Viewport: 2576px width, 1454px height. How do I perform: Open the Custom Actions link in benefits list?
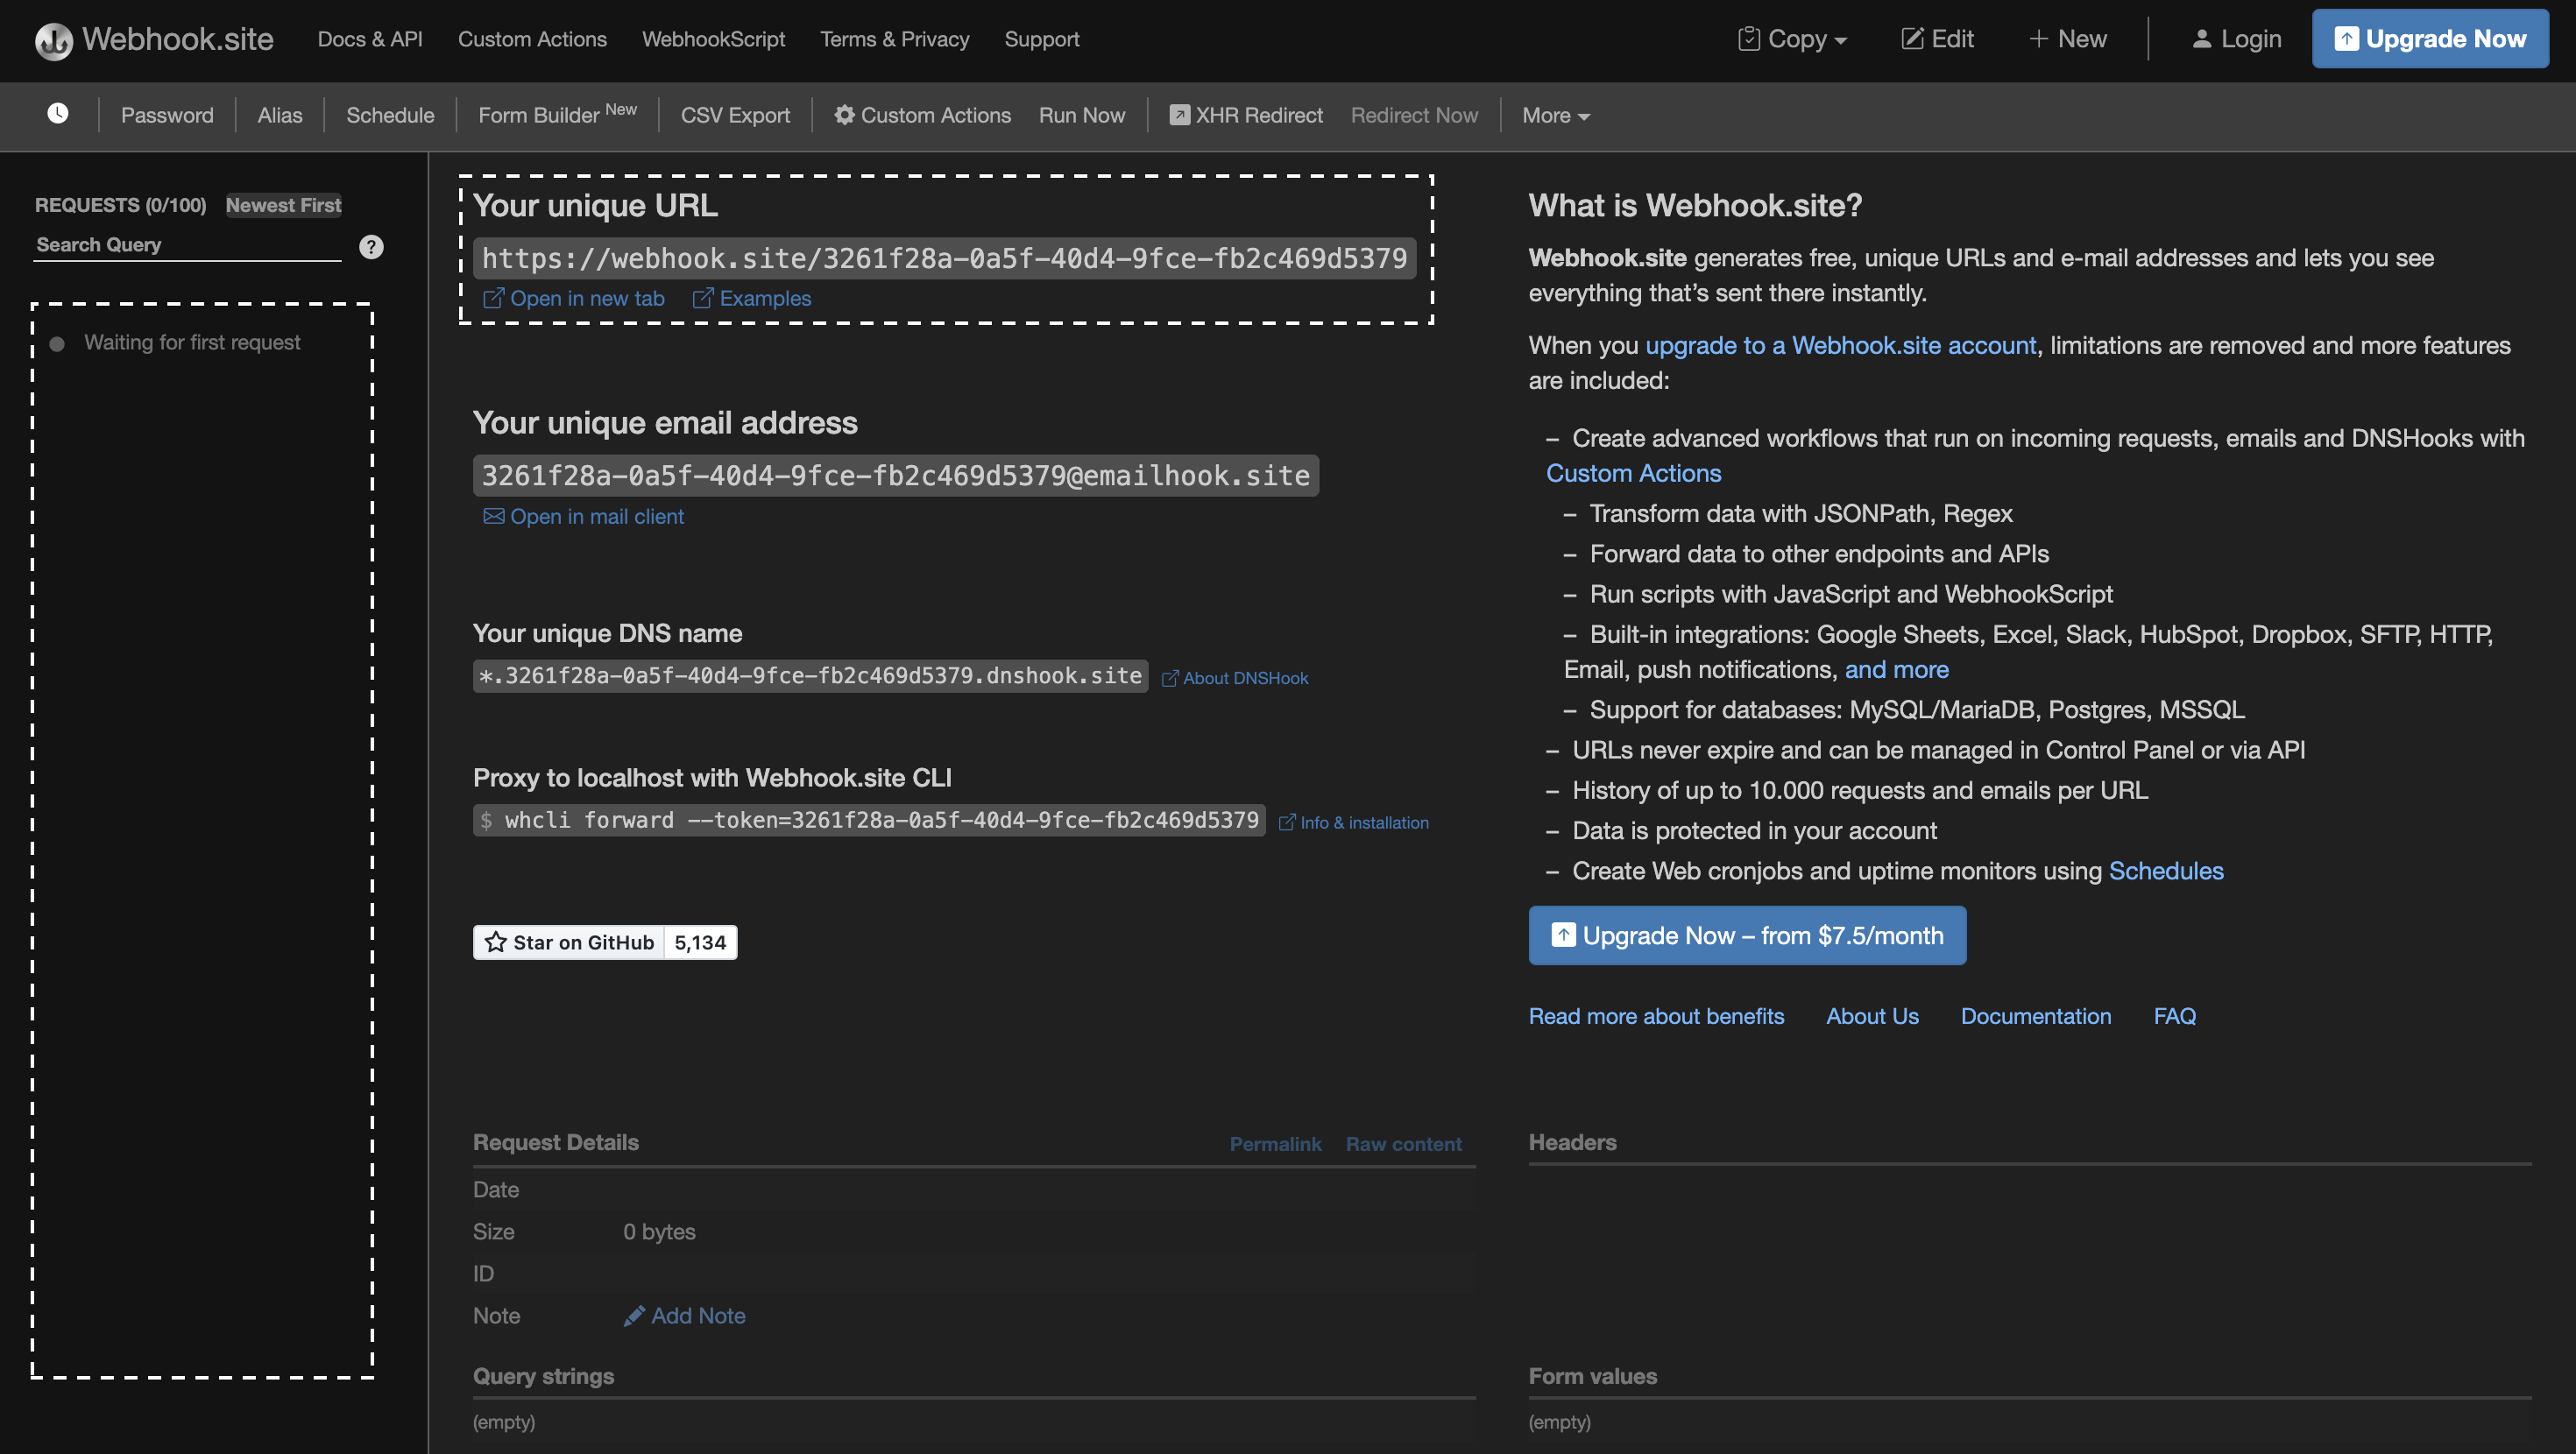pyautogui.click(x=1634, y=473)
